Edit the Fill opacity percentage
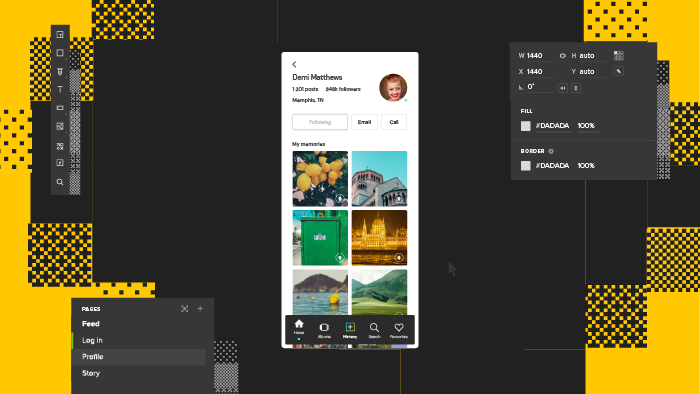Image resolution: width=700 pixels, height=394 pixels. 587,126
